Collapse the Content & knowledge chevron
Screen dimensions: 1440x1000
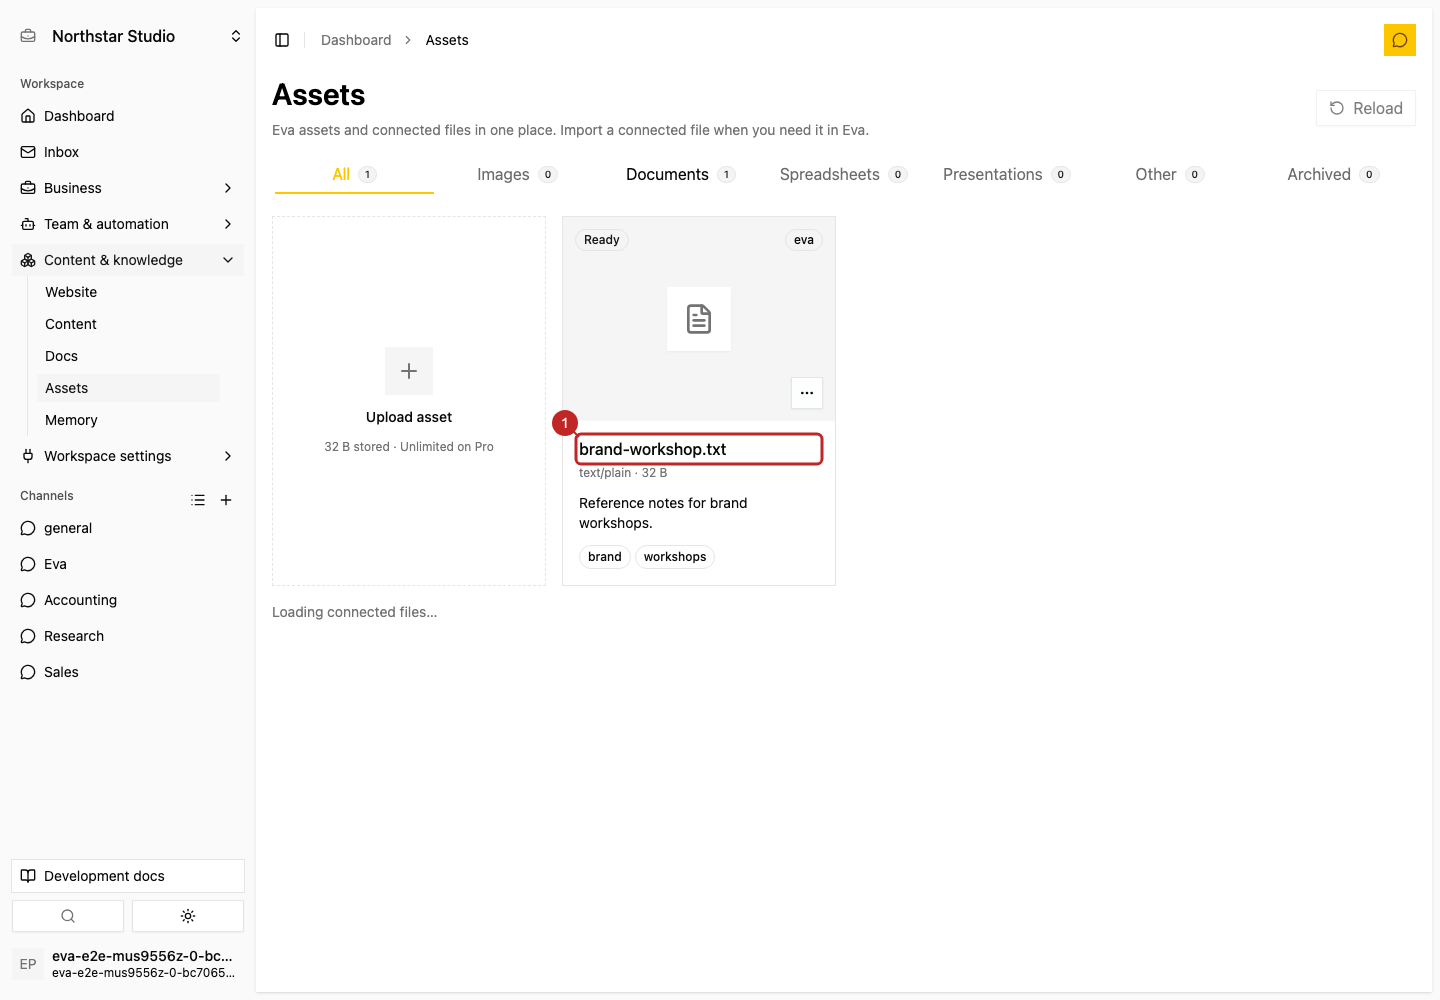(228, 260)
